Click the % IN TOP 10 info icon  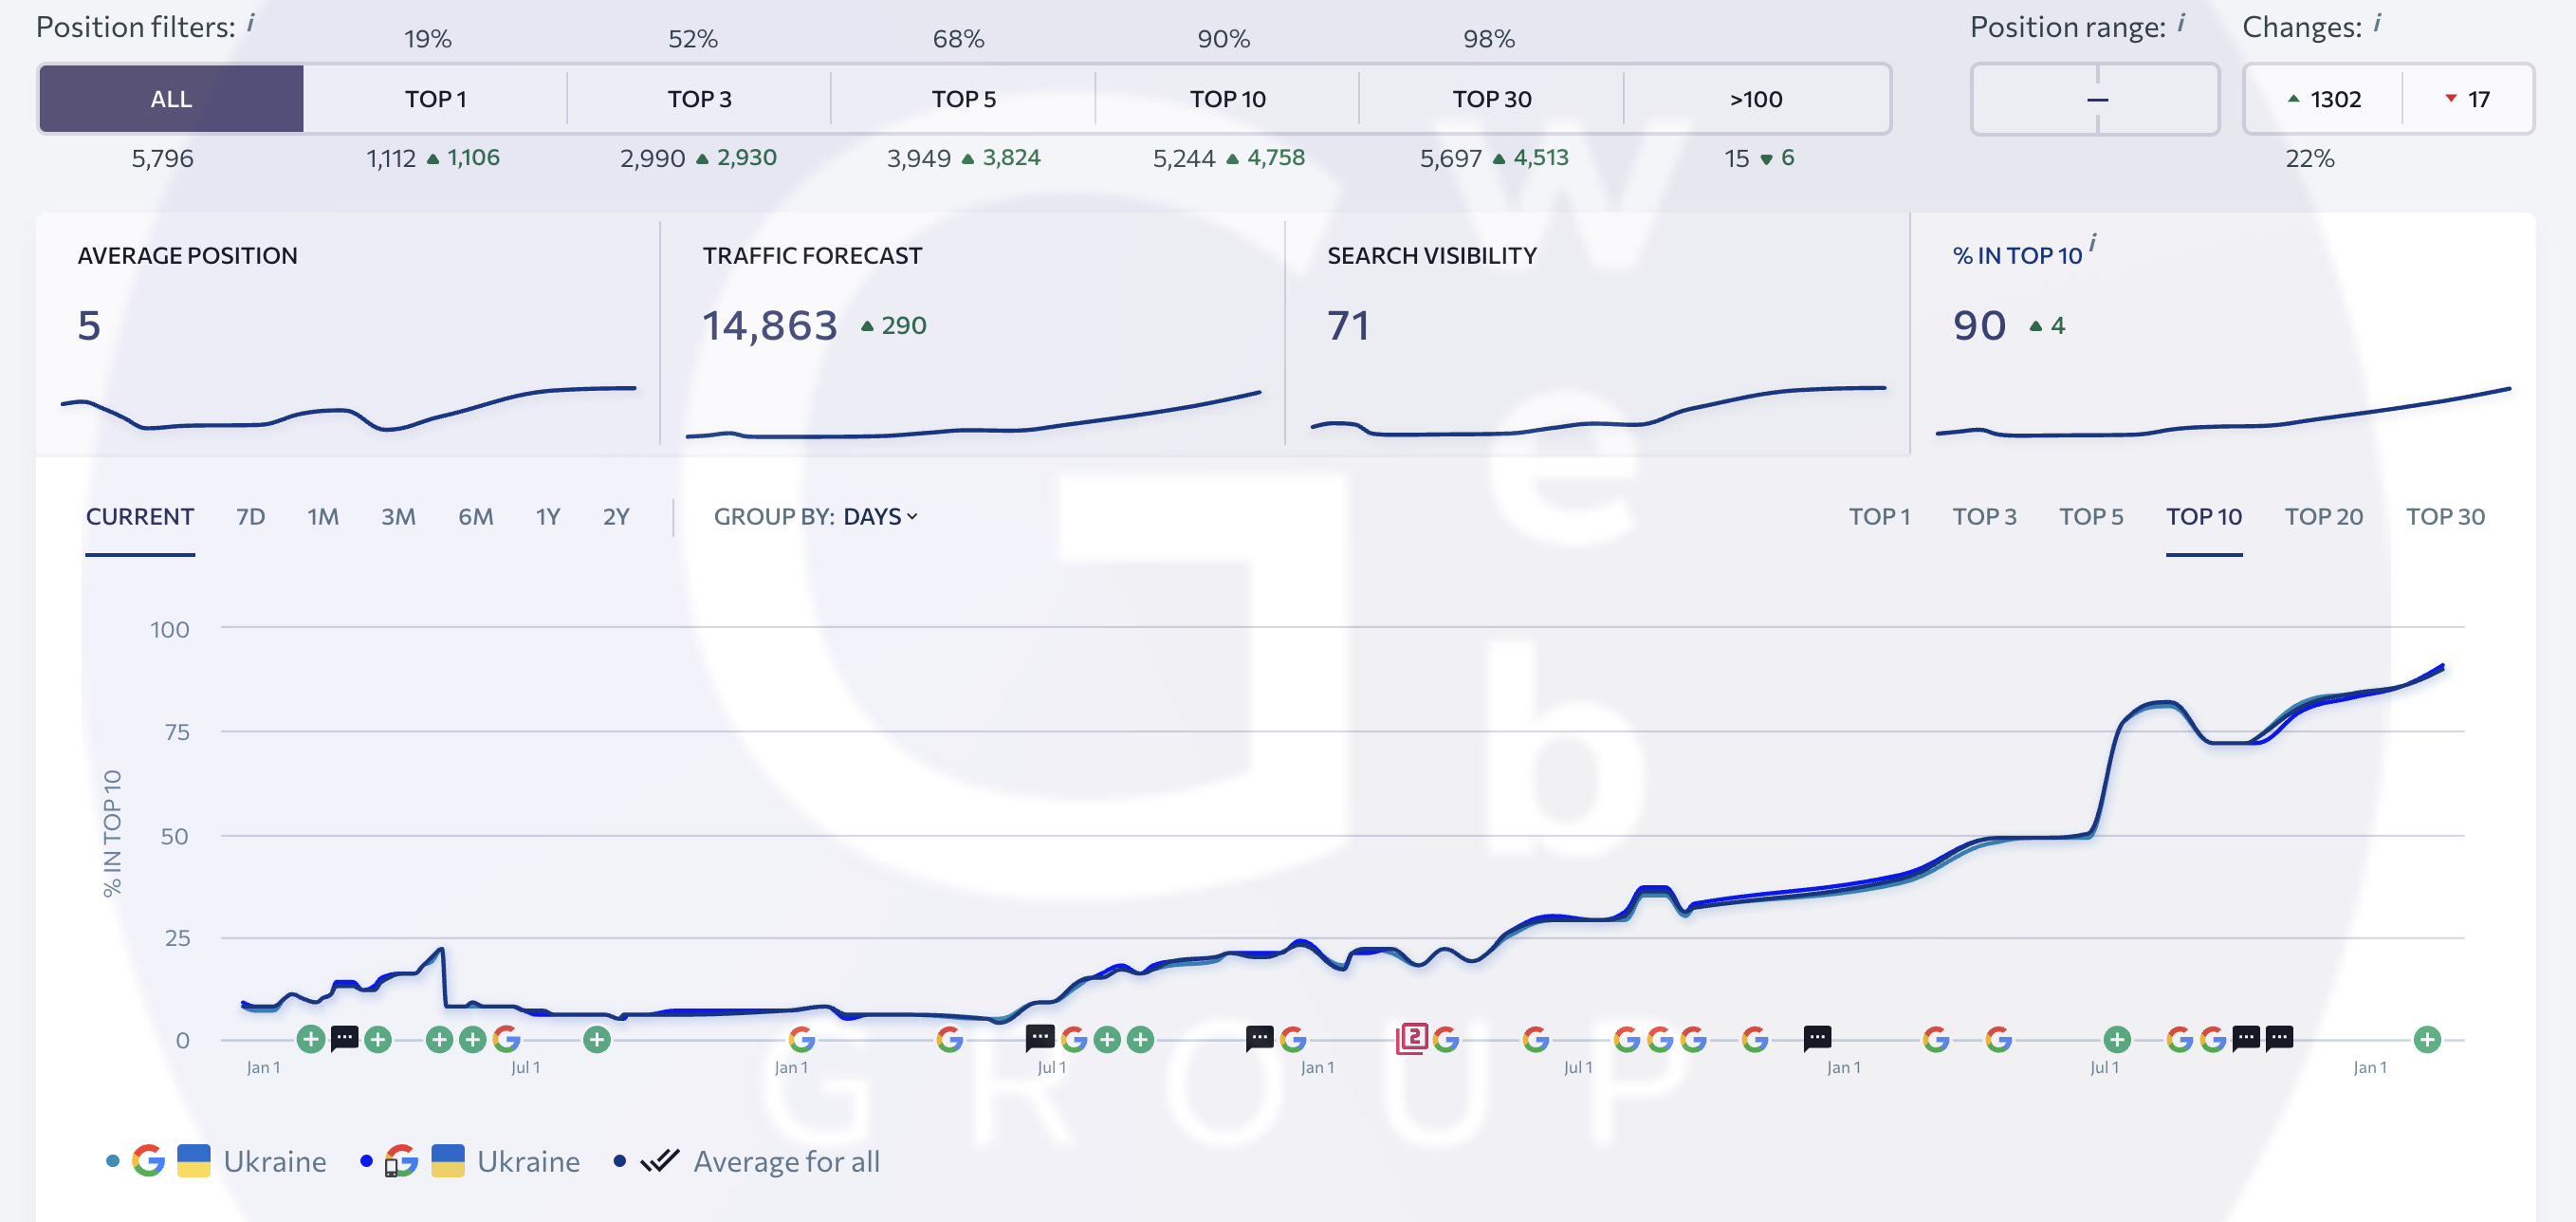[x=2092, y=243]
